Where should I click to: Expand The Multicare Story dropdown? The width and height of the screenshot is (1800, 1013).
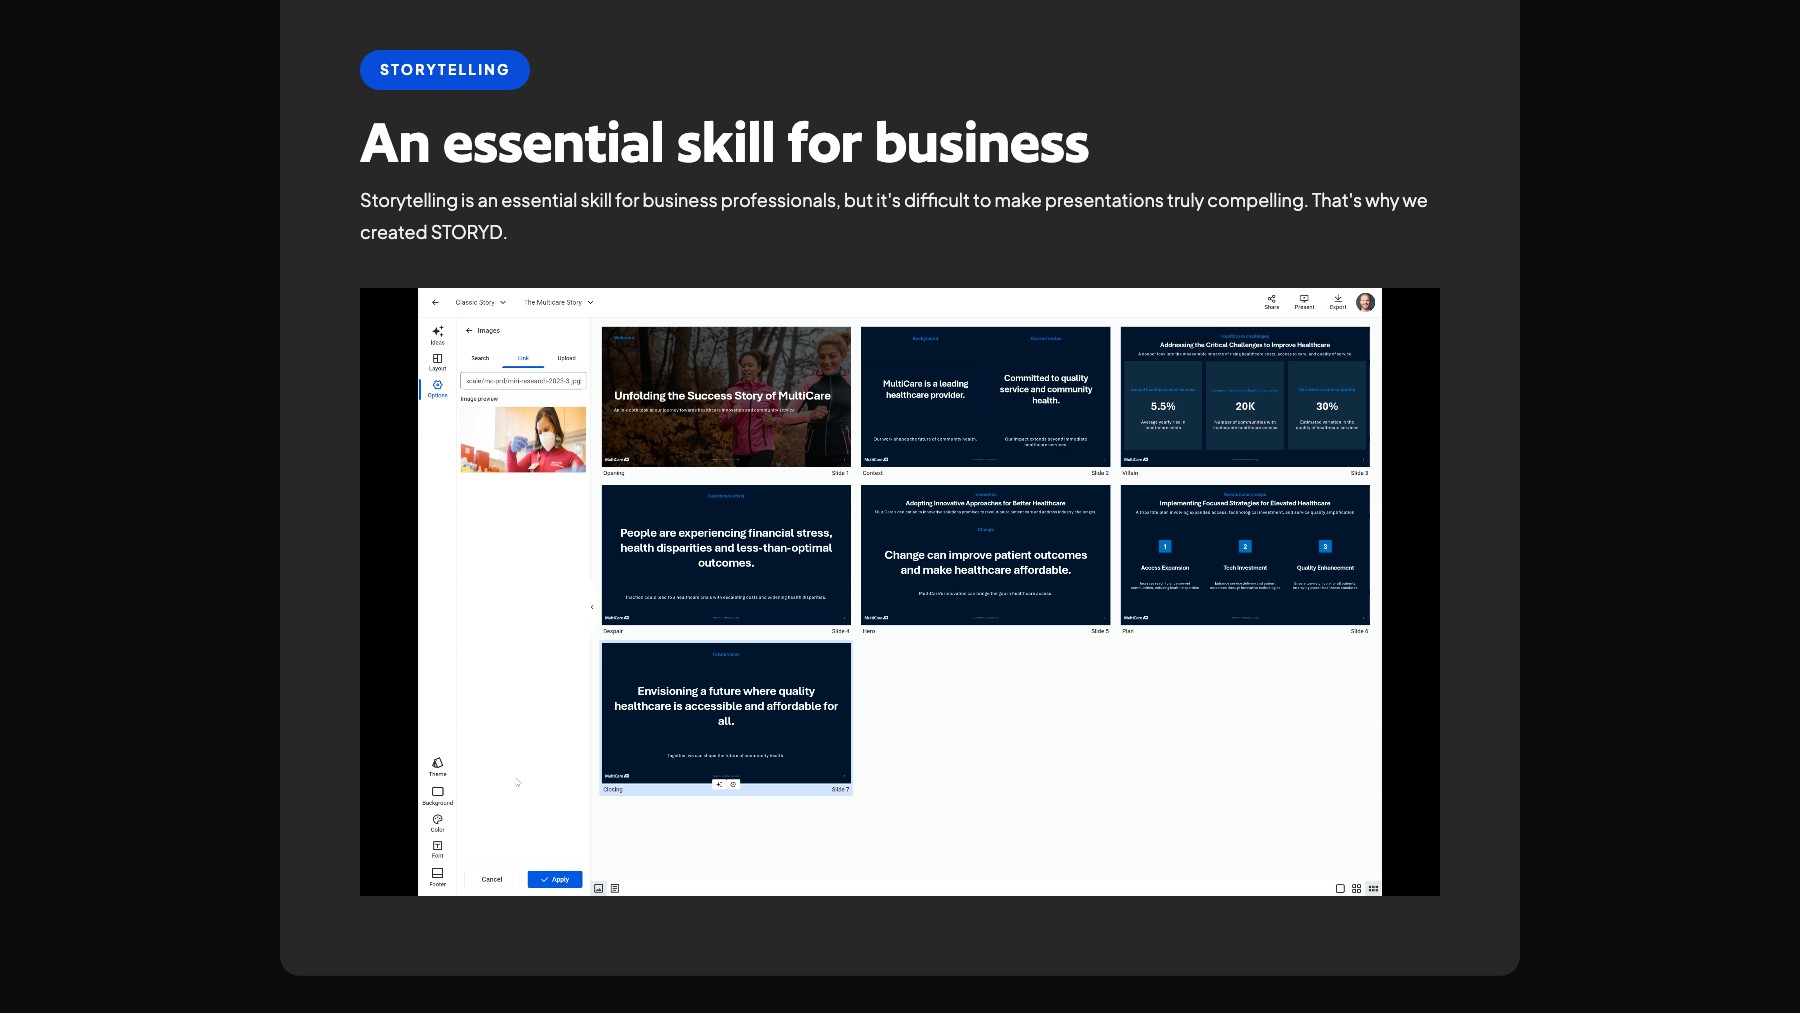click(x=559, y=302)
